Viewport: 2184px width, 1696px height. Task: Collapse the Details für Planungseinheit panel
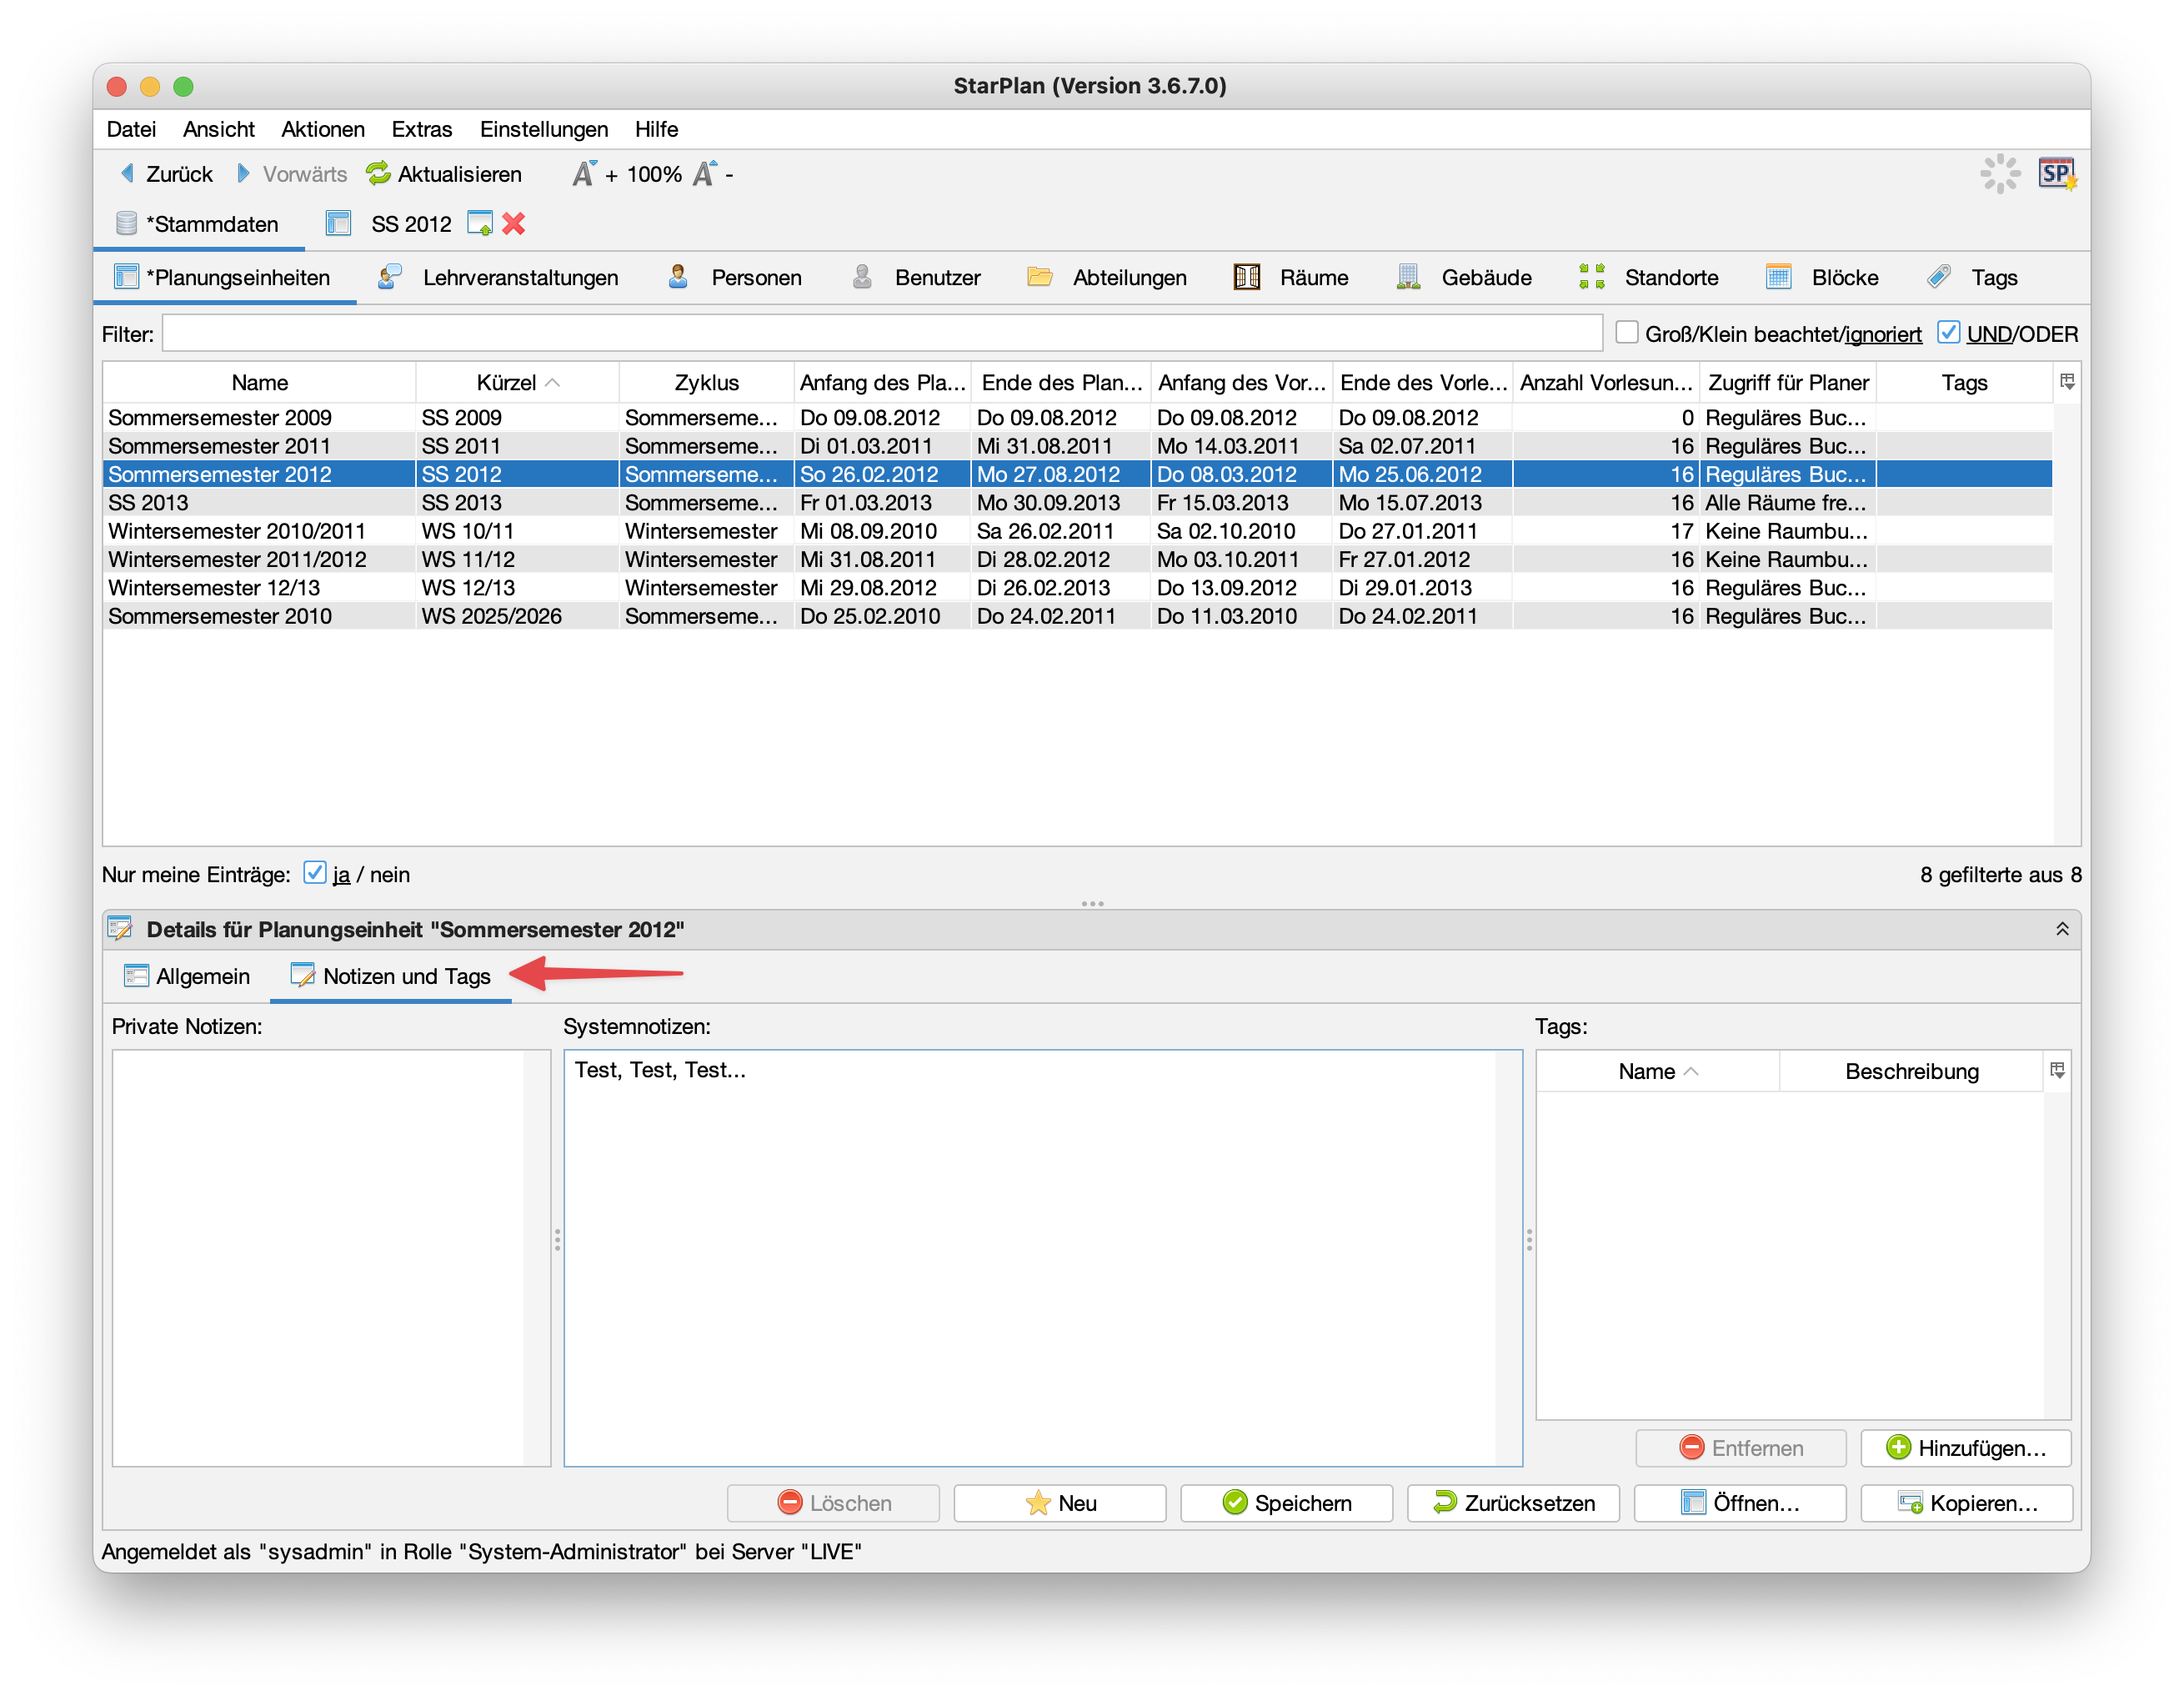pos(2061,929)
